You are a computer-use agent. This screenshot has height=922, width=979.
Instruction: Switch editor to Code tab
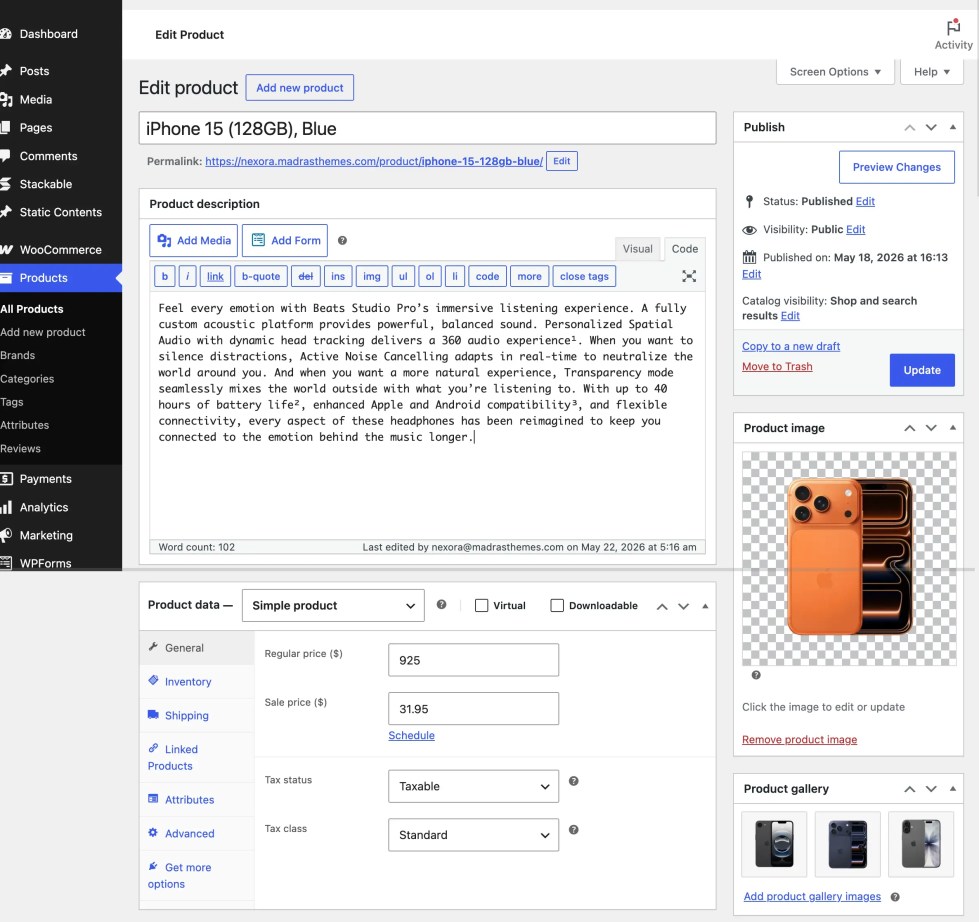684,248
